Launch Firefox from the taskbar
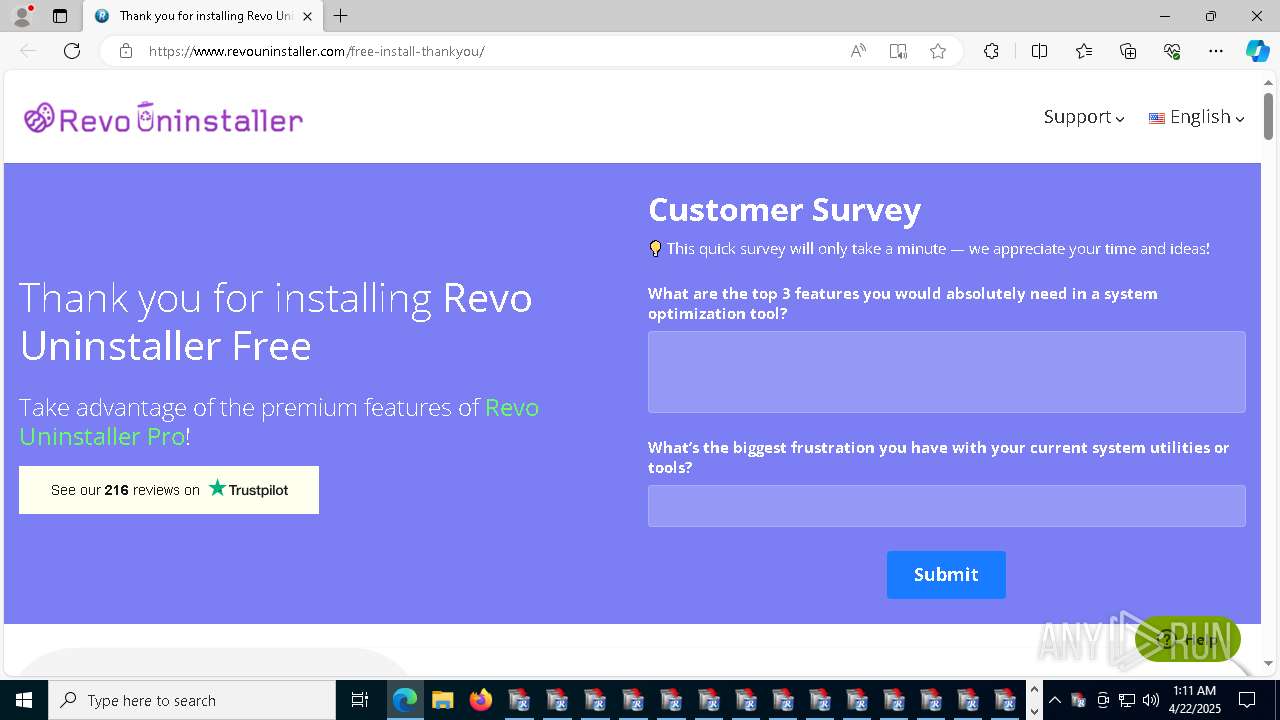 tap(481, 700)
